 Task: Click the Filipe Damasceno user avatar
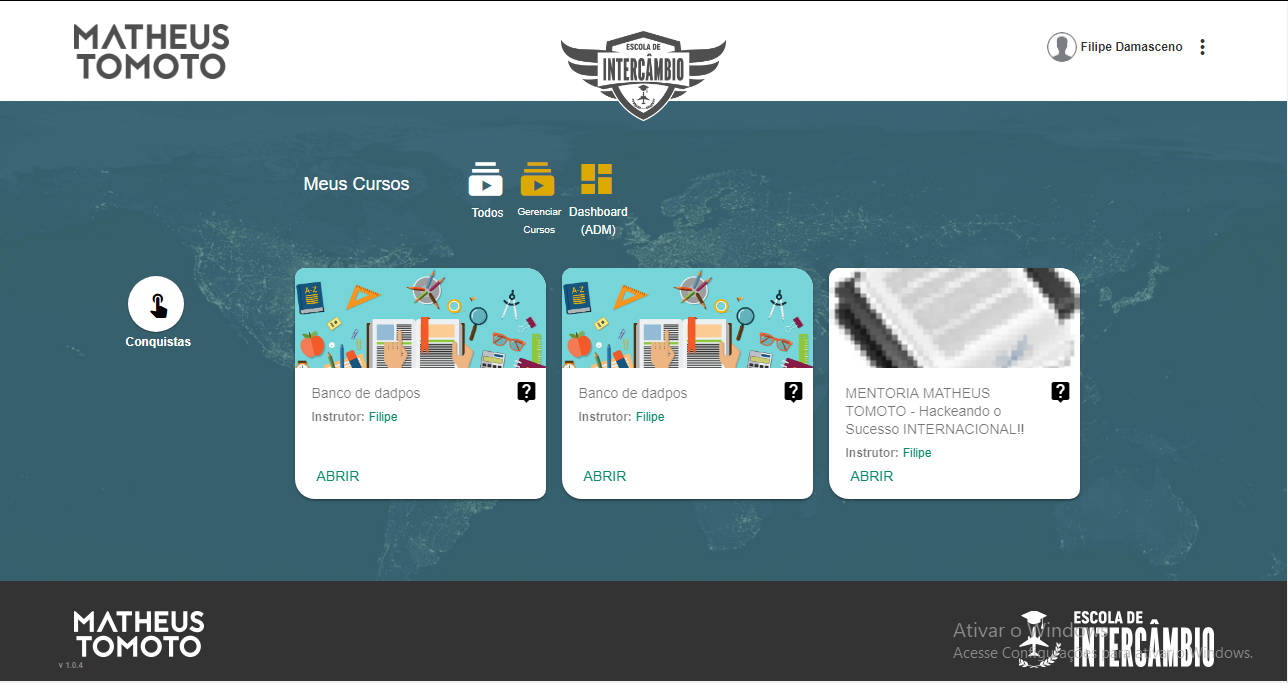click(1061, 47)
